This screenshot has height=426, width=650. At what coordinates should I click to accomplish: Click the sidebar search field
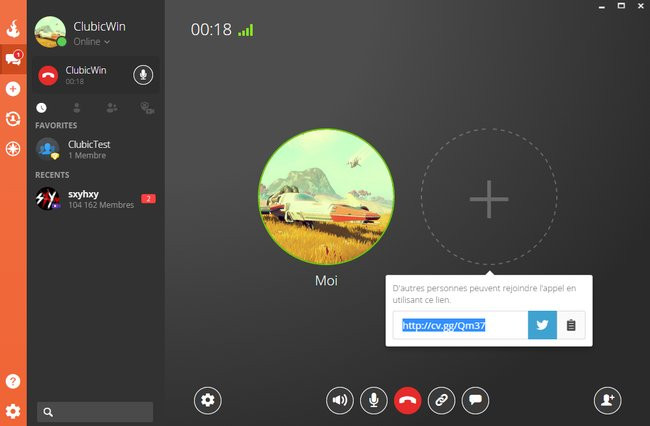95,411
